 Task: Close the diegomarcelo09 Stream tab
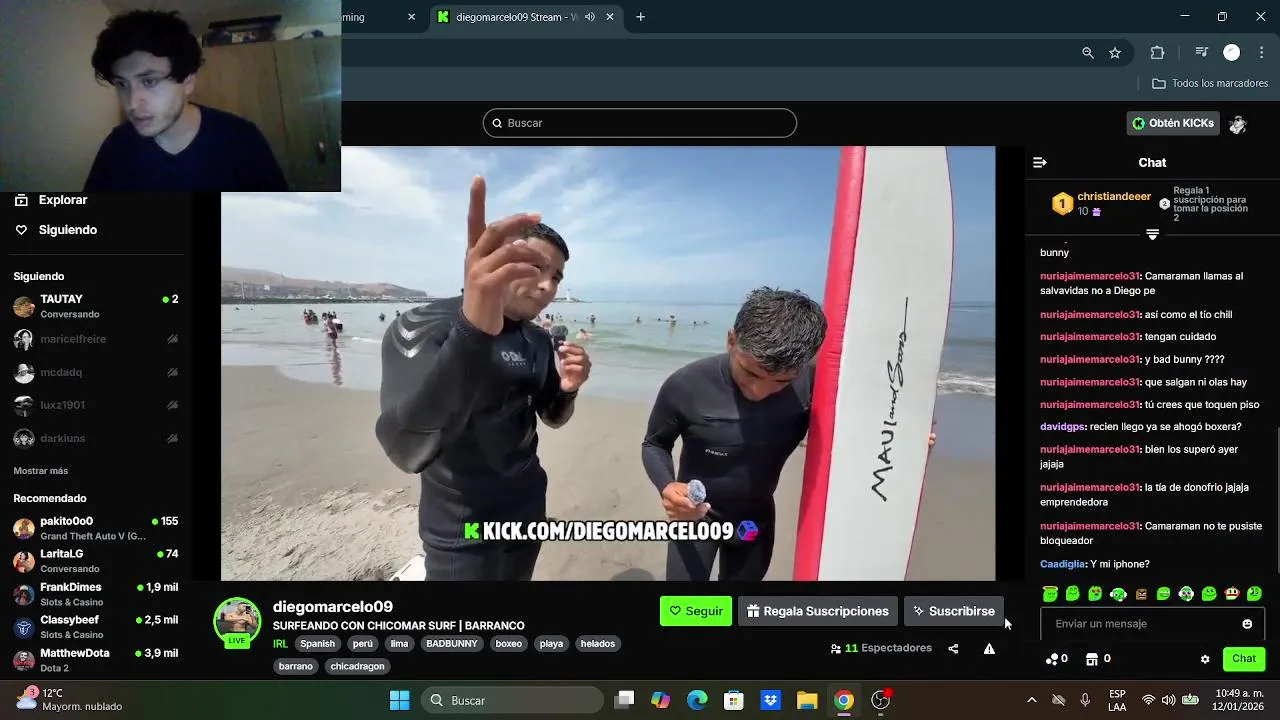(610, 17)
